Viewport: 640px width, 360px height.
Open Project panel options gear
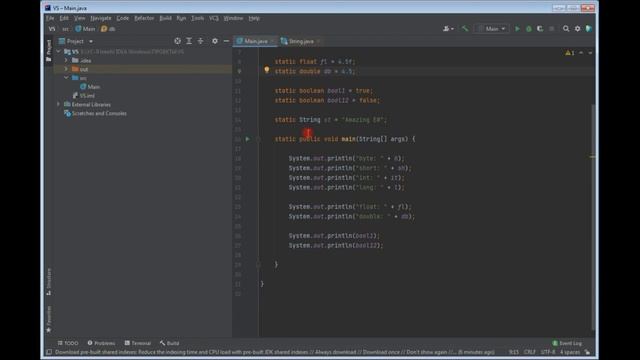coord(215,41)
